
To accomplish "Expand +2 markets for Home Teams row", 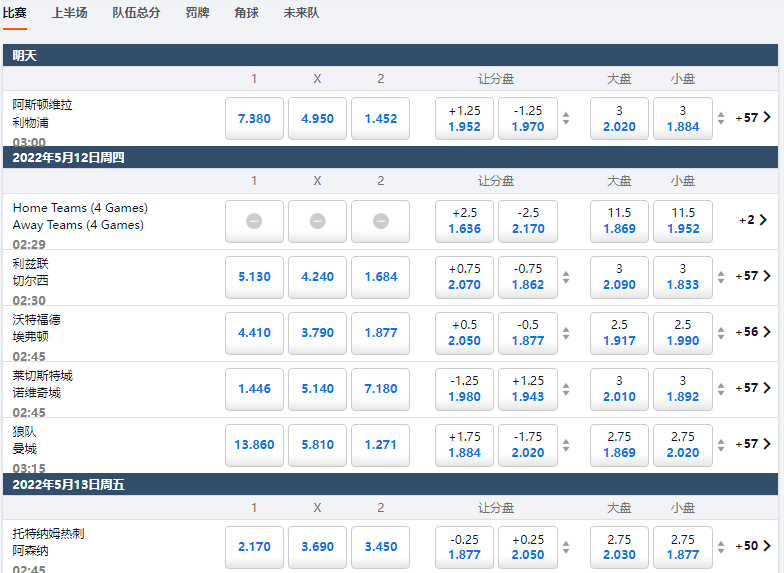I will click(753, 220).
